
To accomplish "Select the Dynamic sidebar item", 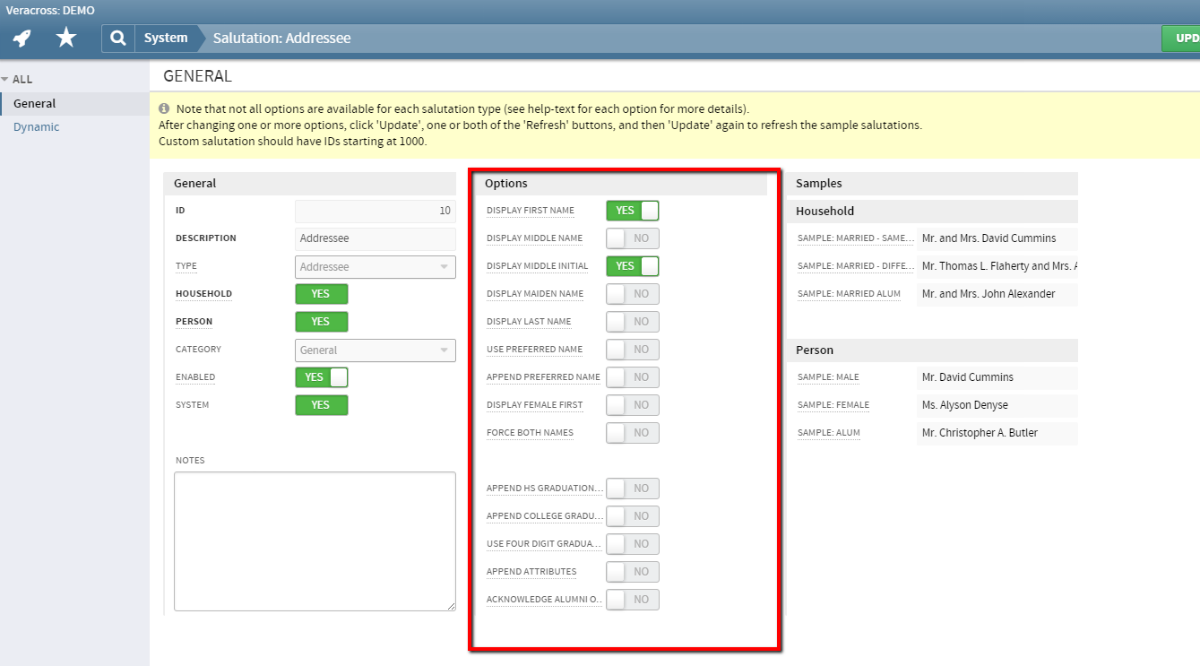I will pos(36,127).
